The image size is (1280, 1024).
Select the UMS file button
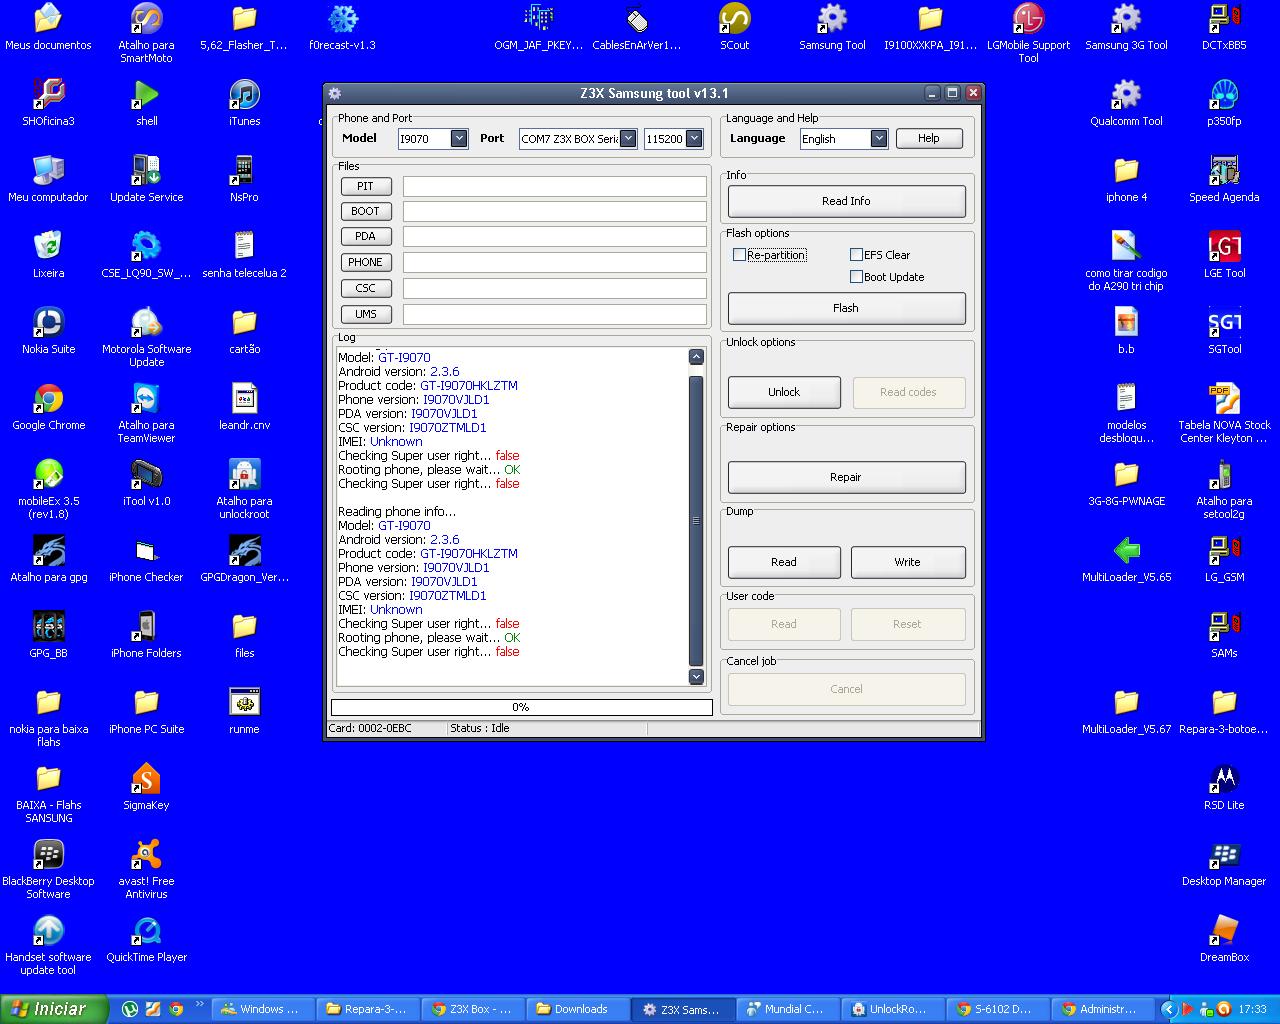366,314
